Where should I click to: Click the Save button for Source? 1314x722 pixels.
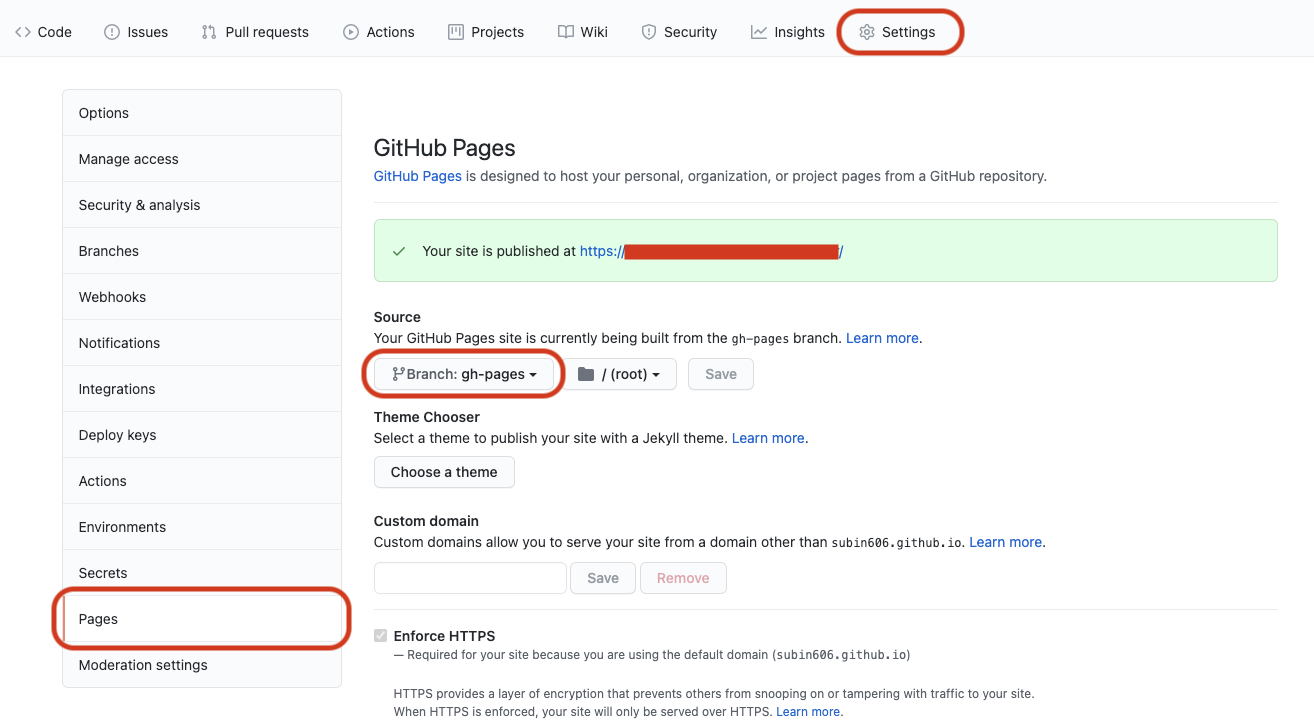(x=721, y=374)
